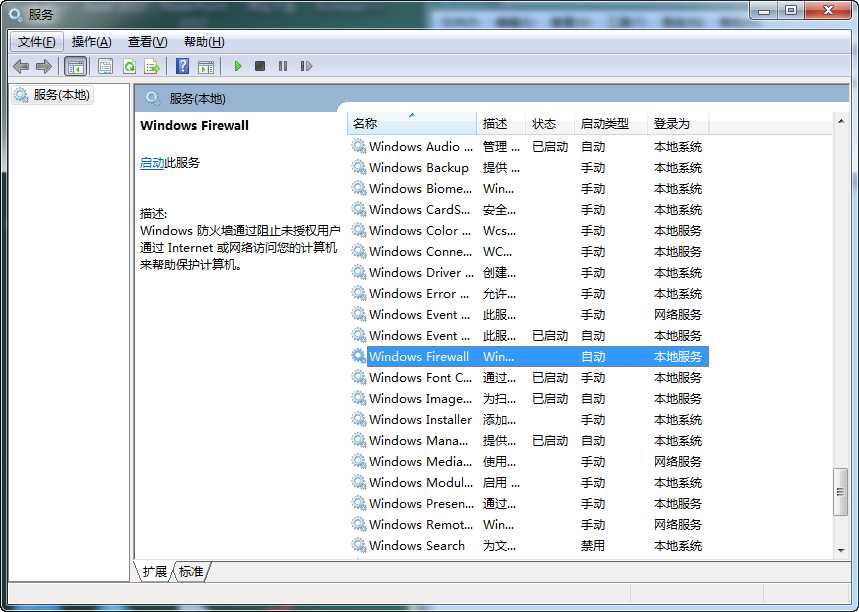
Task: Select the Windows Biome... service row
Action: click(528, 188)
